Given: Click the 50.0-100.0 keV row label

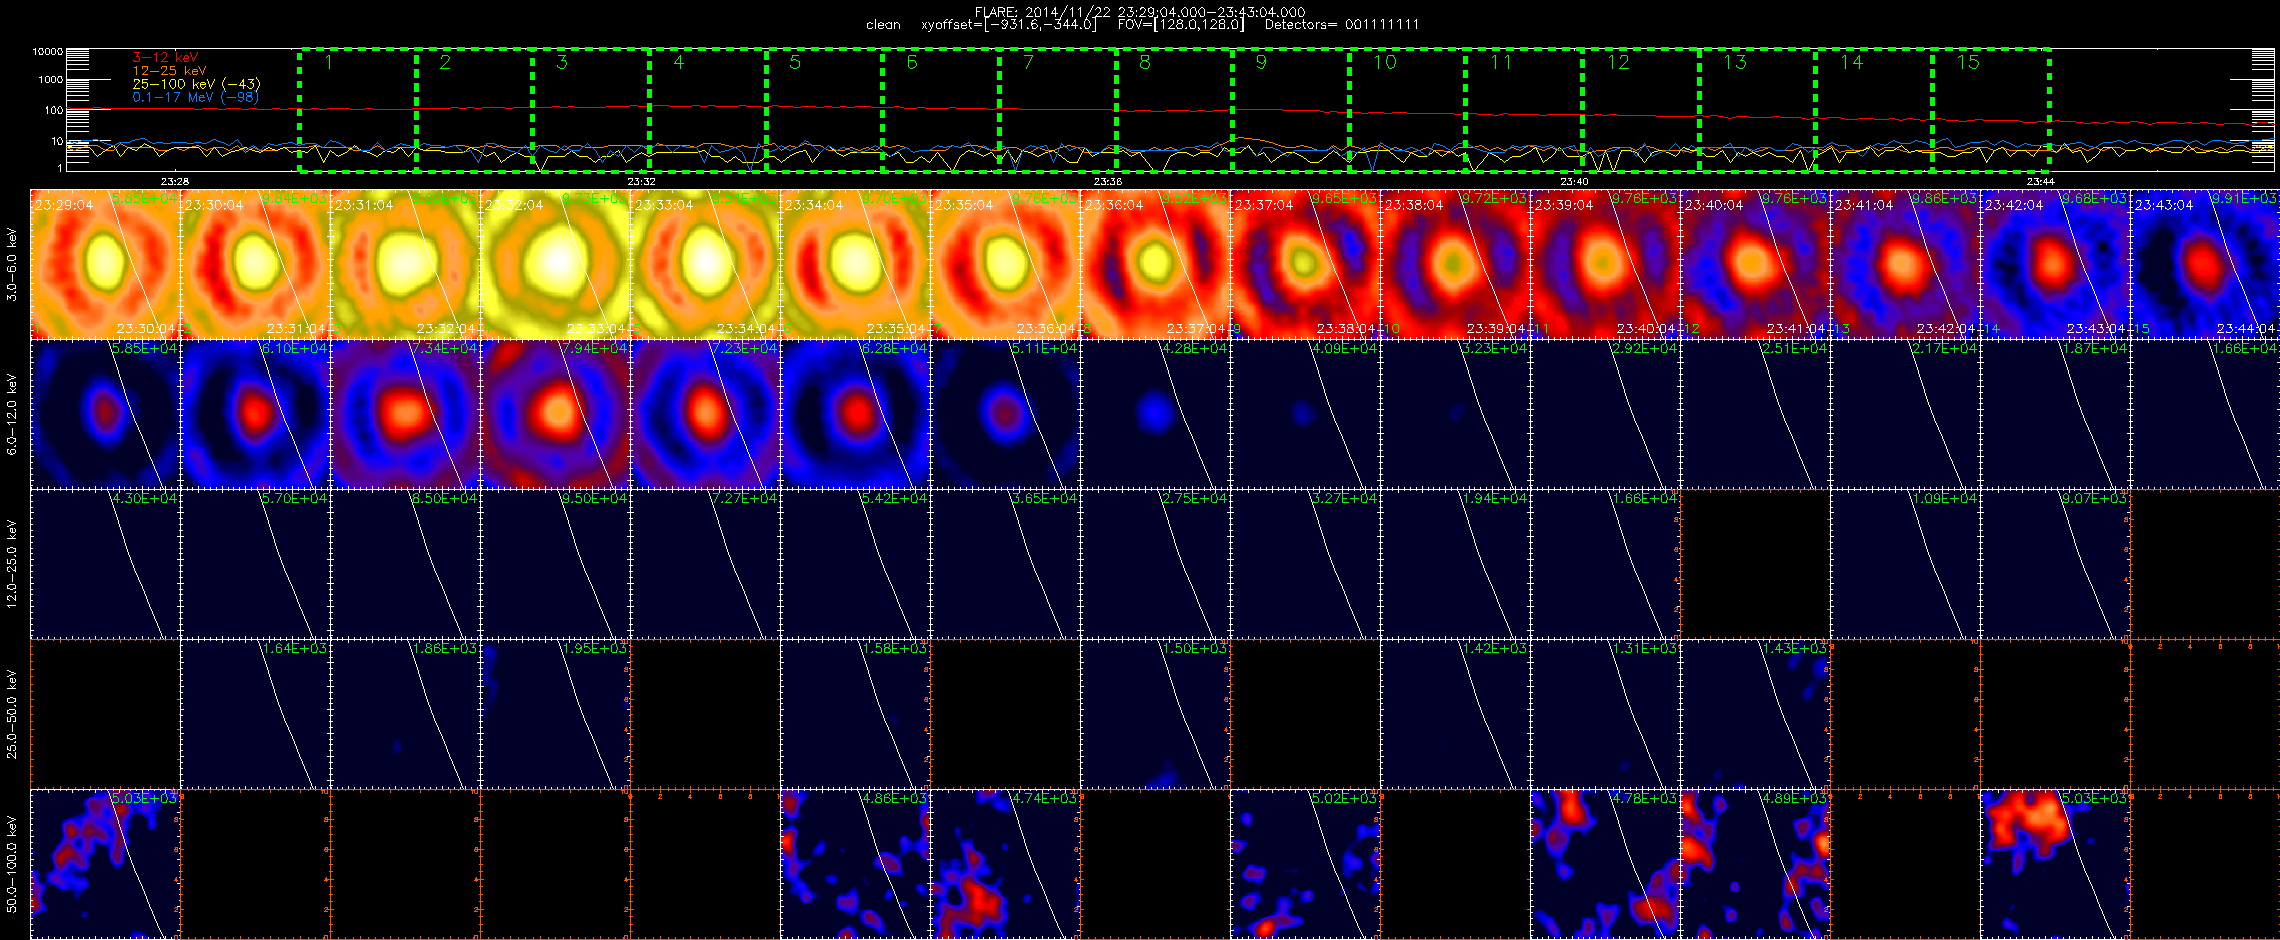Looking at the screenshot, I should point(12,864).
